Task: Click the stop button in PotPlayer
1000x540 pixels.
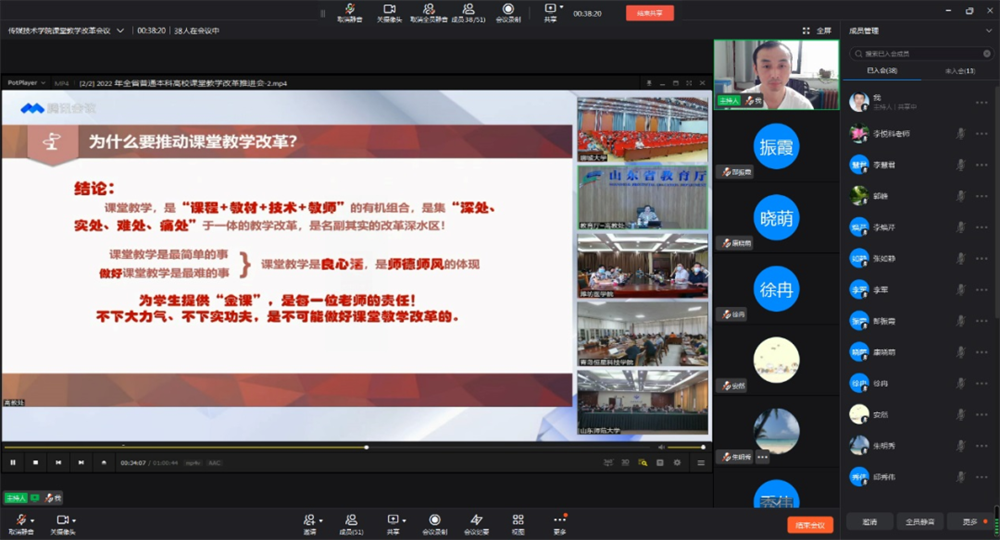Action: pyautogui.click(x=35, y=462)
